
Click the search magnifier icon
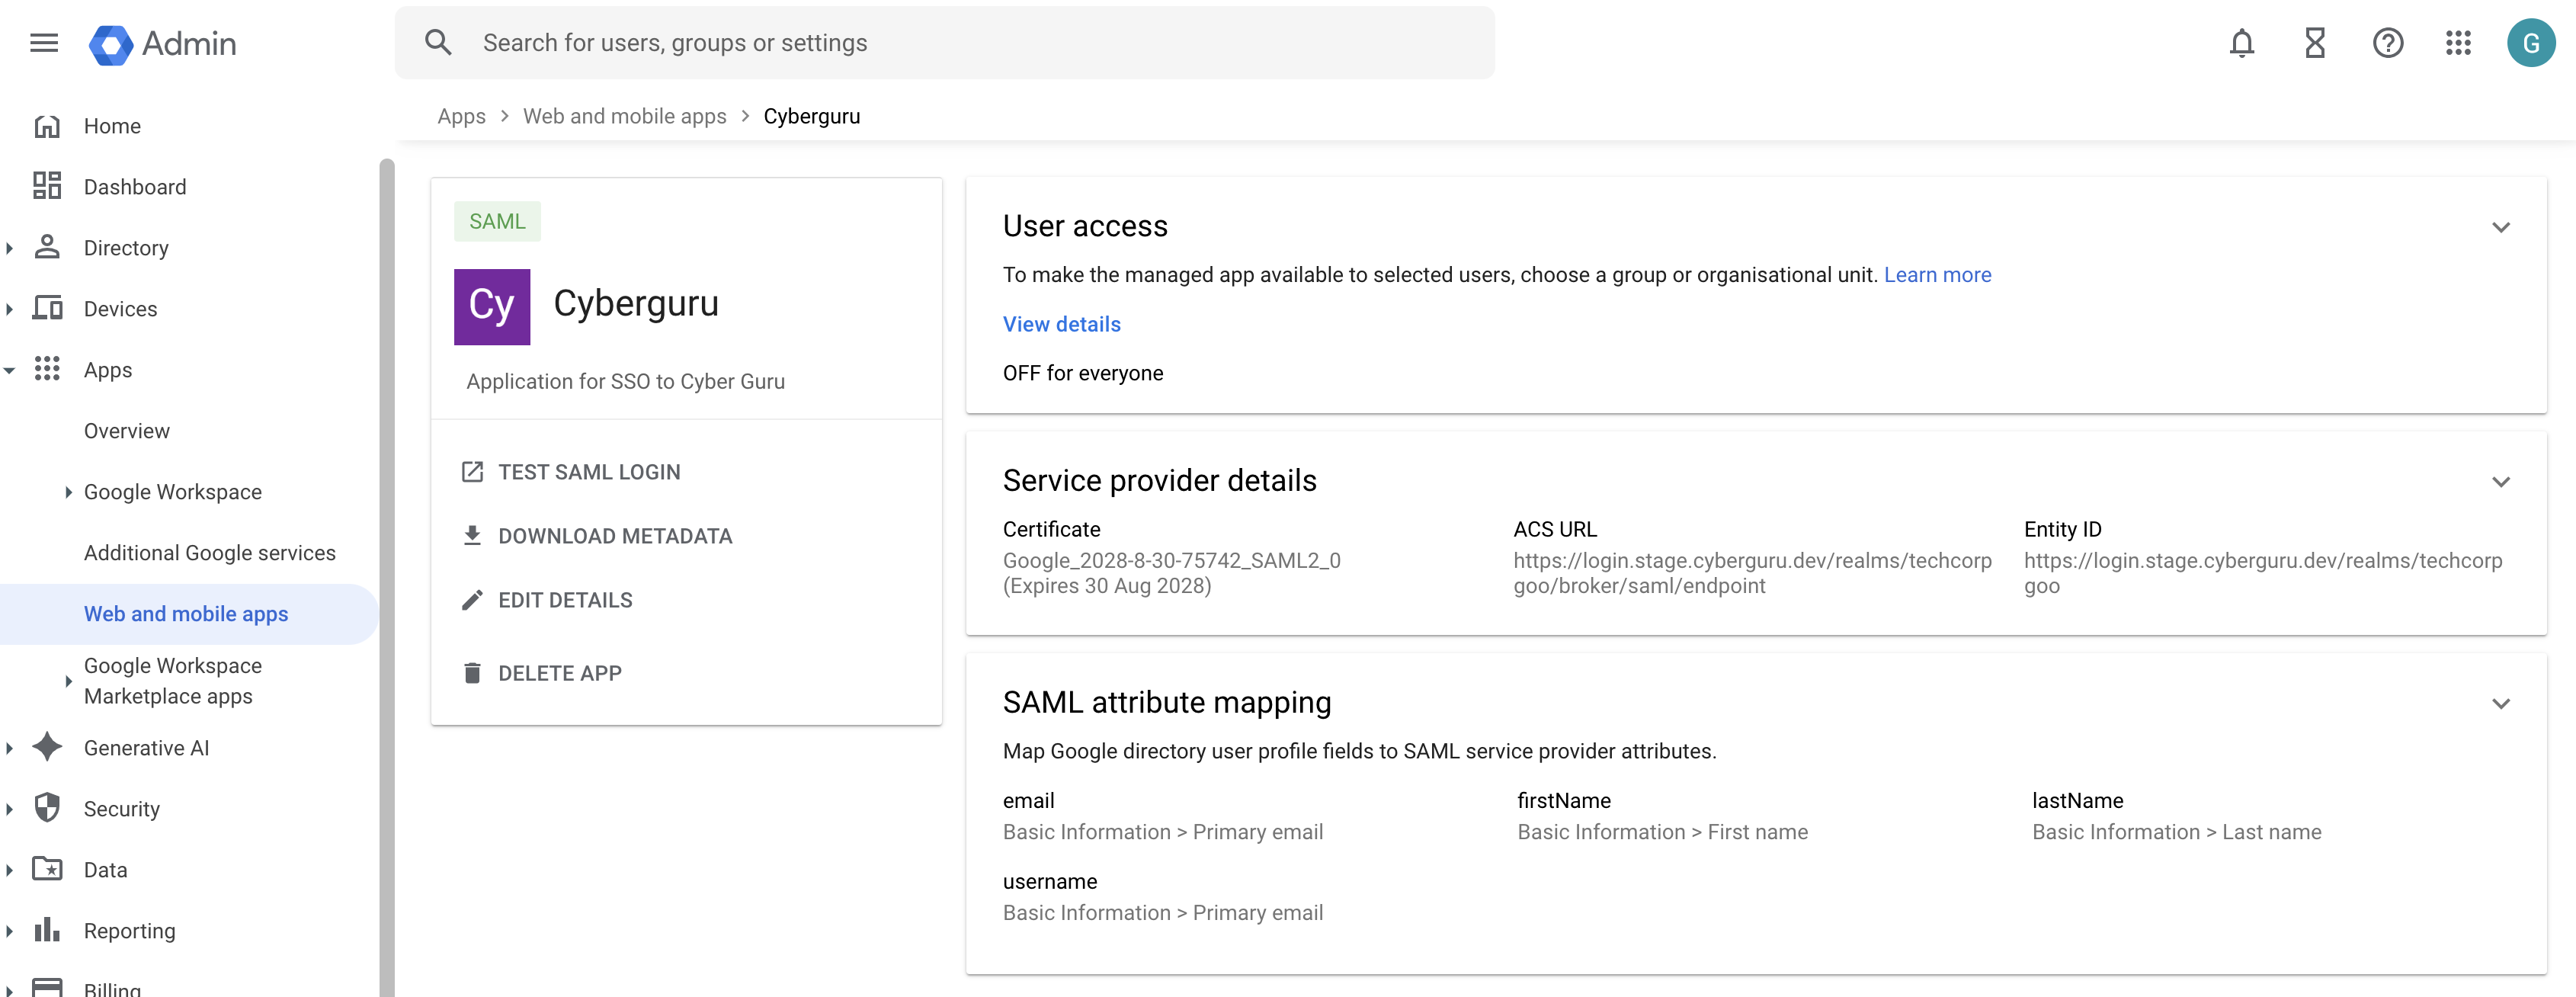point(438,43)
